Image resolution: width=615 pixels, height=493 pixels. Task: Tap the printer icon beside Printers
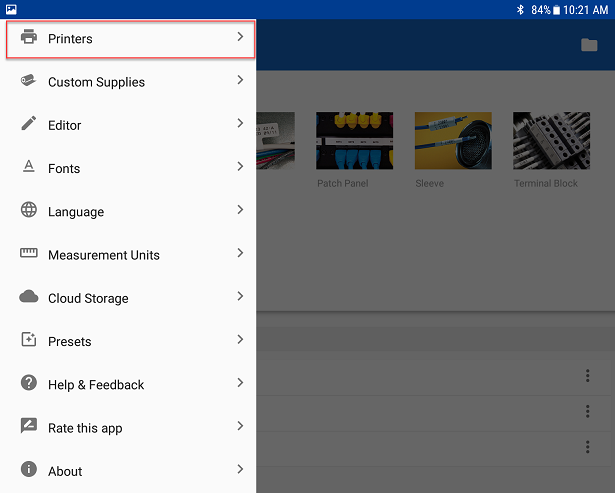[x=28, y=39]
